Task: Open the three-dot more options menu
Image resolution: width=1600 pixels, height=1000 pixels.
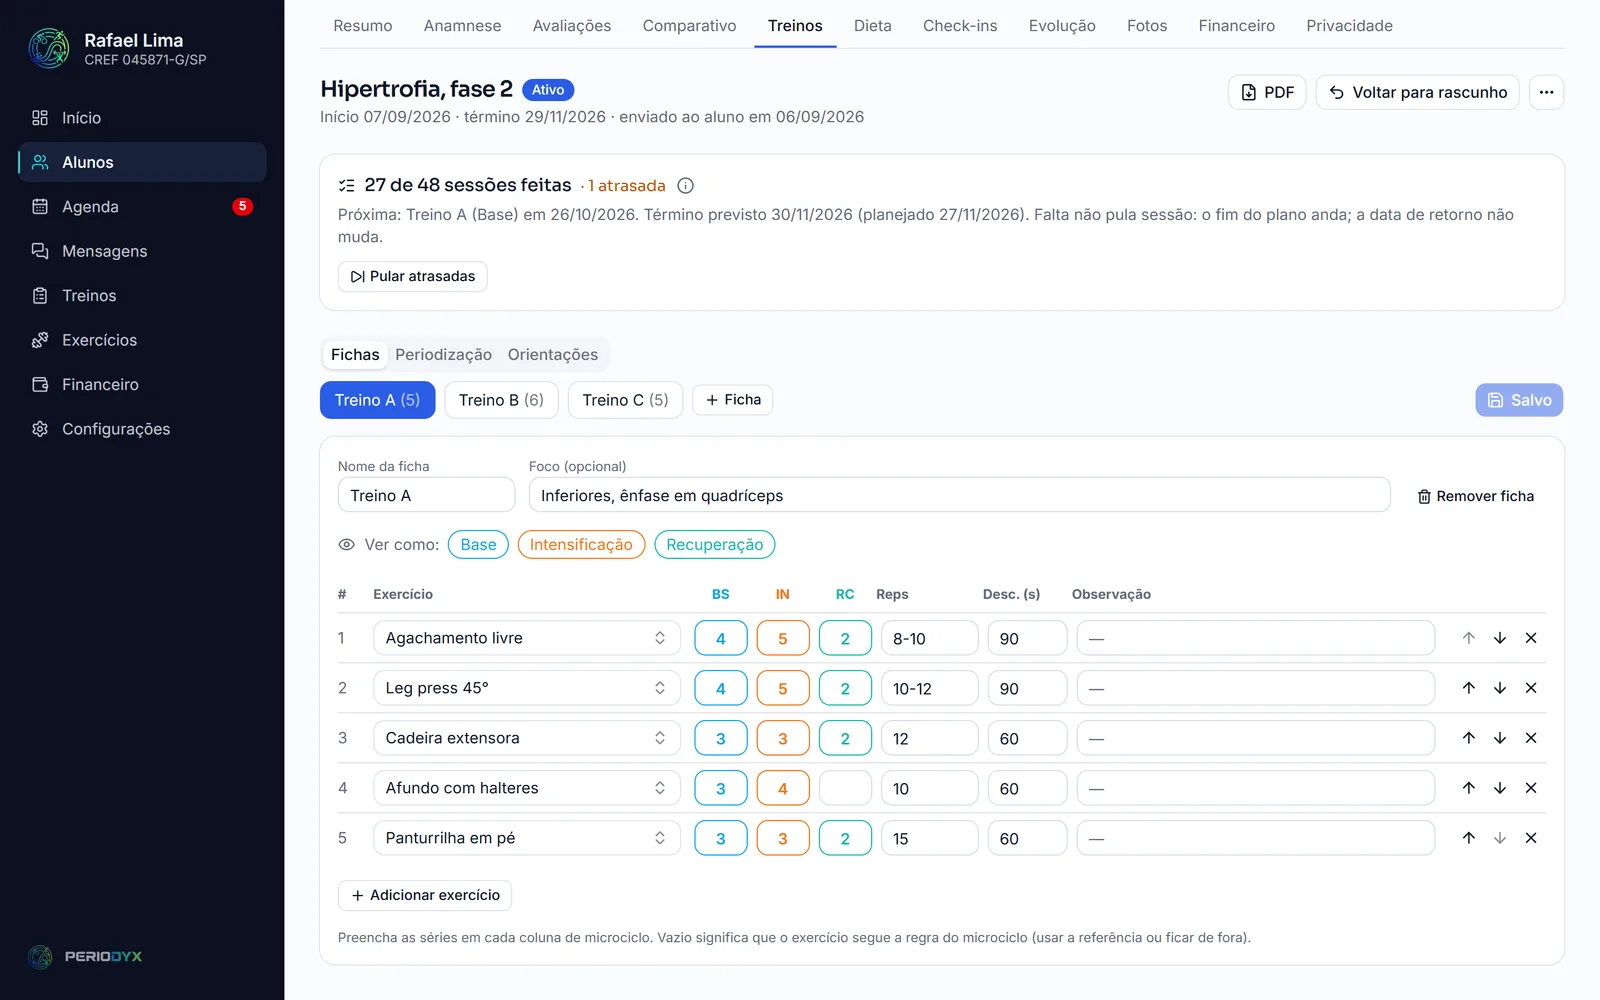Action: click(1546, 92)
